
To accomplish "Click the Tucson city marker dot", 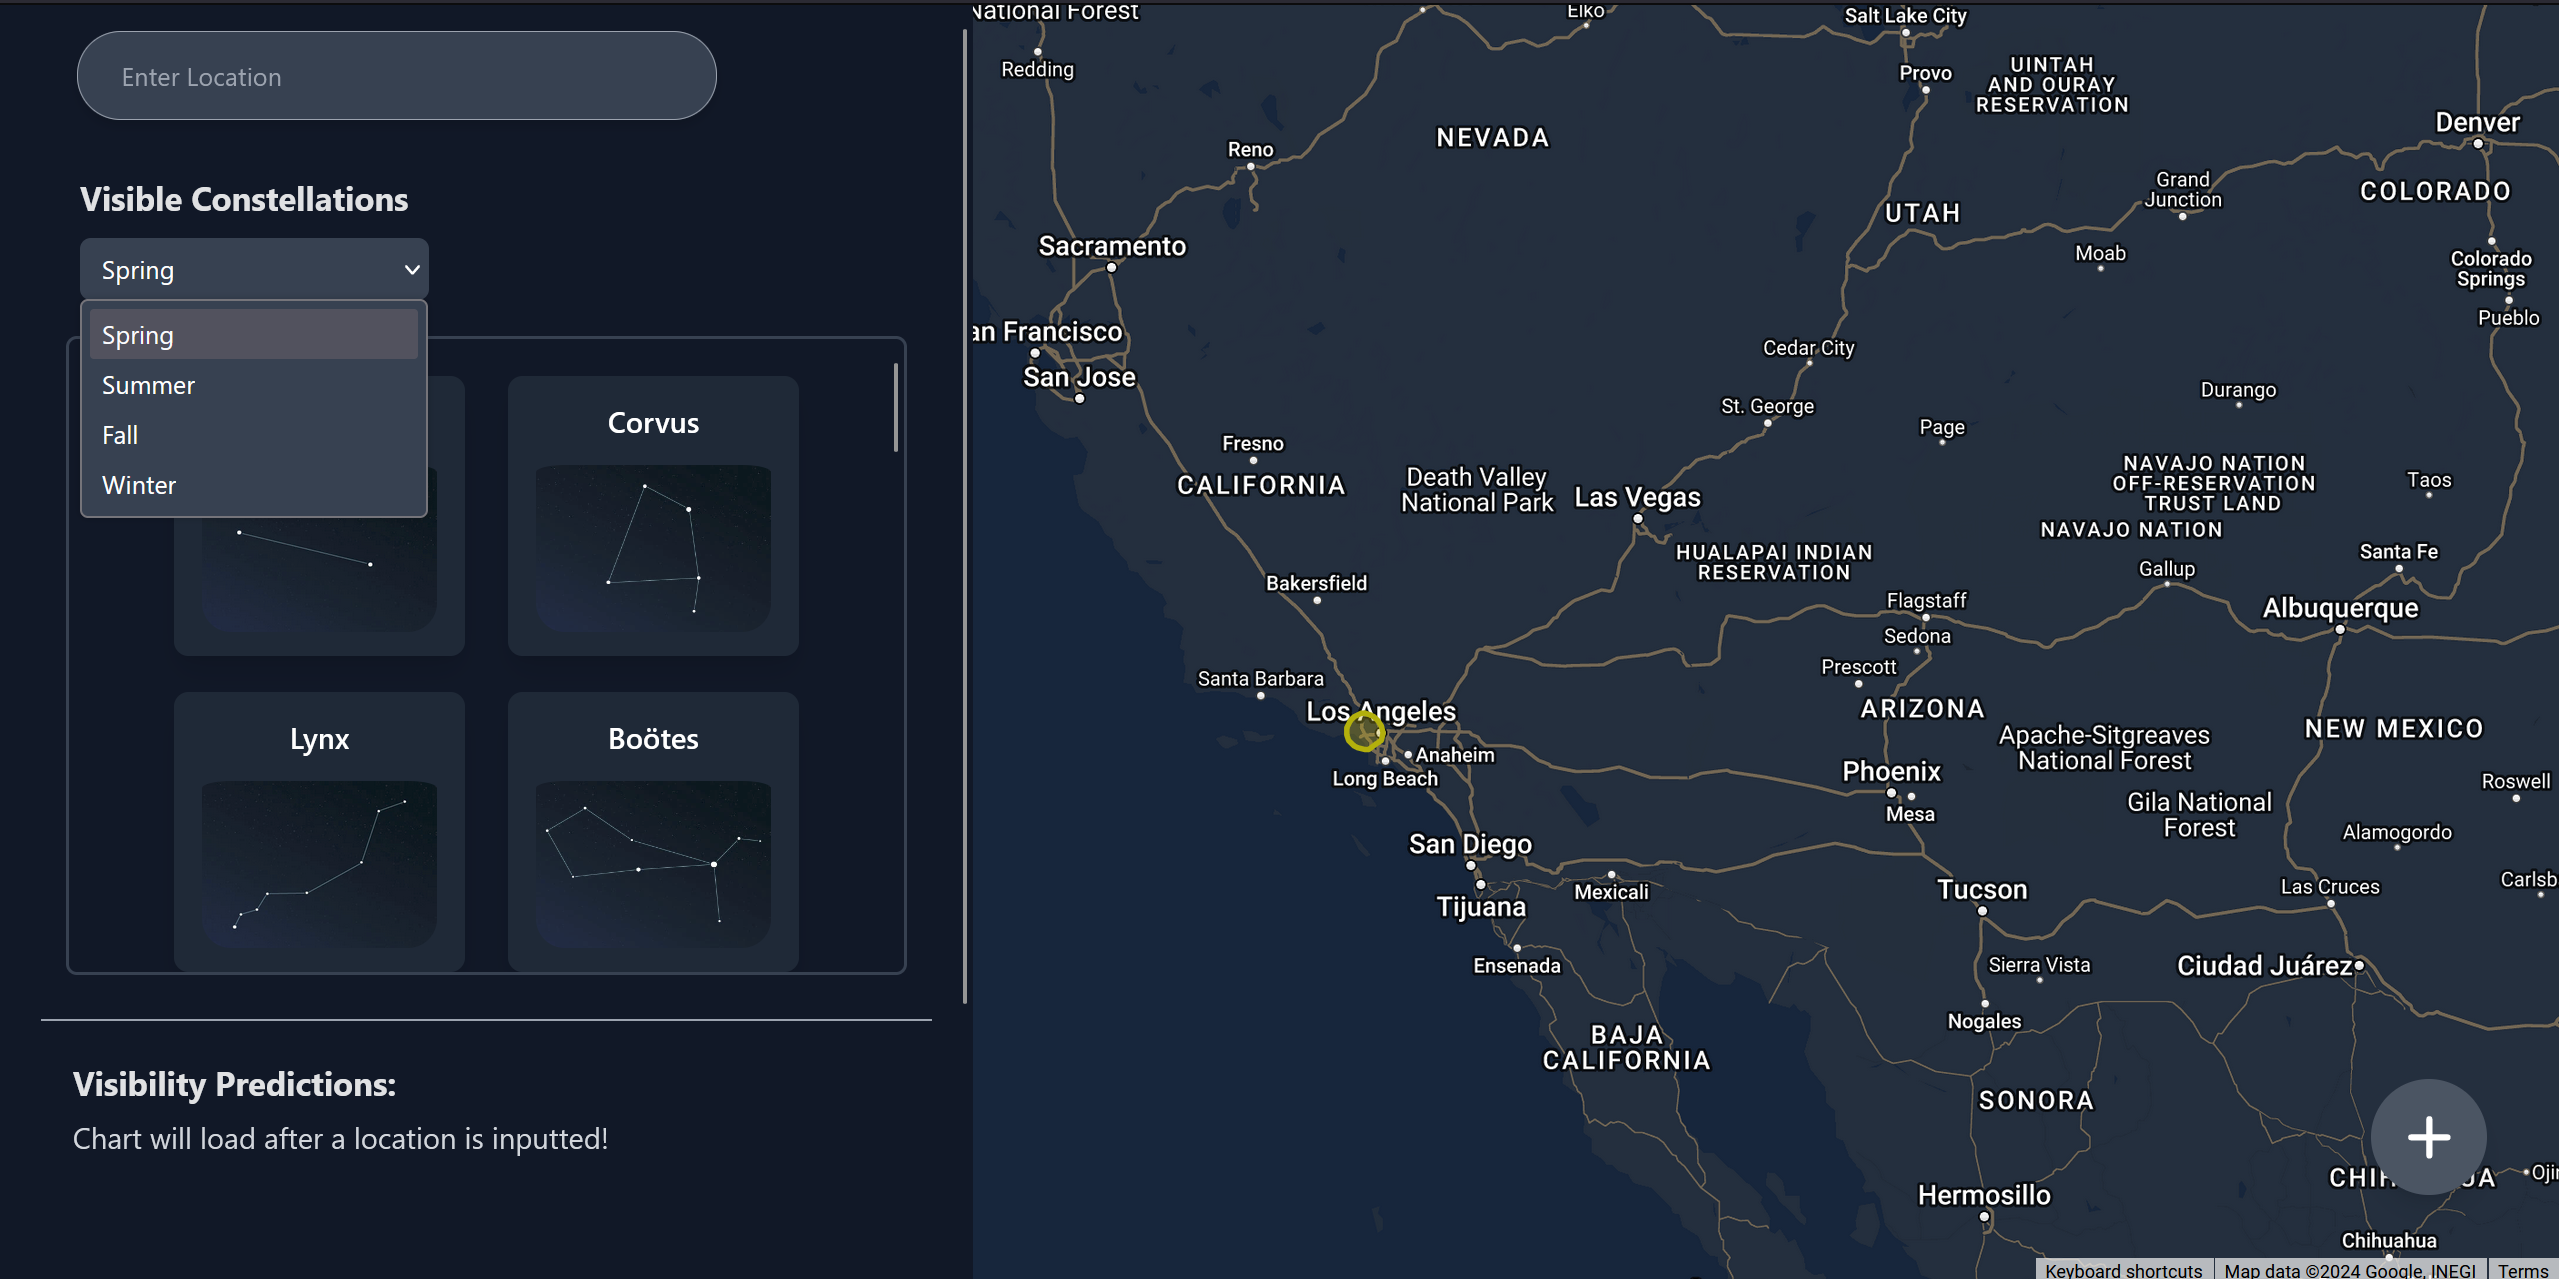I will click(1981, 911).
